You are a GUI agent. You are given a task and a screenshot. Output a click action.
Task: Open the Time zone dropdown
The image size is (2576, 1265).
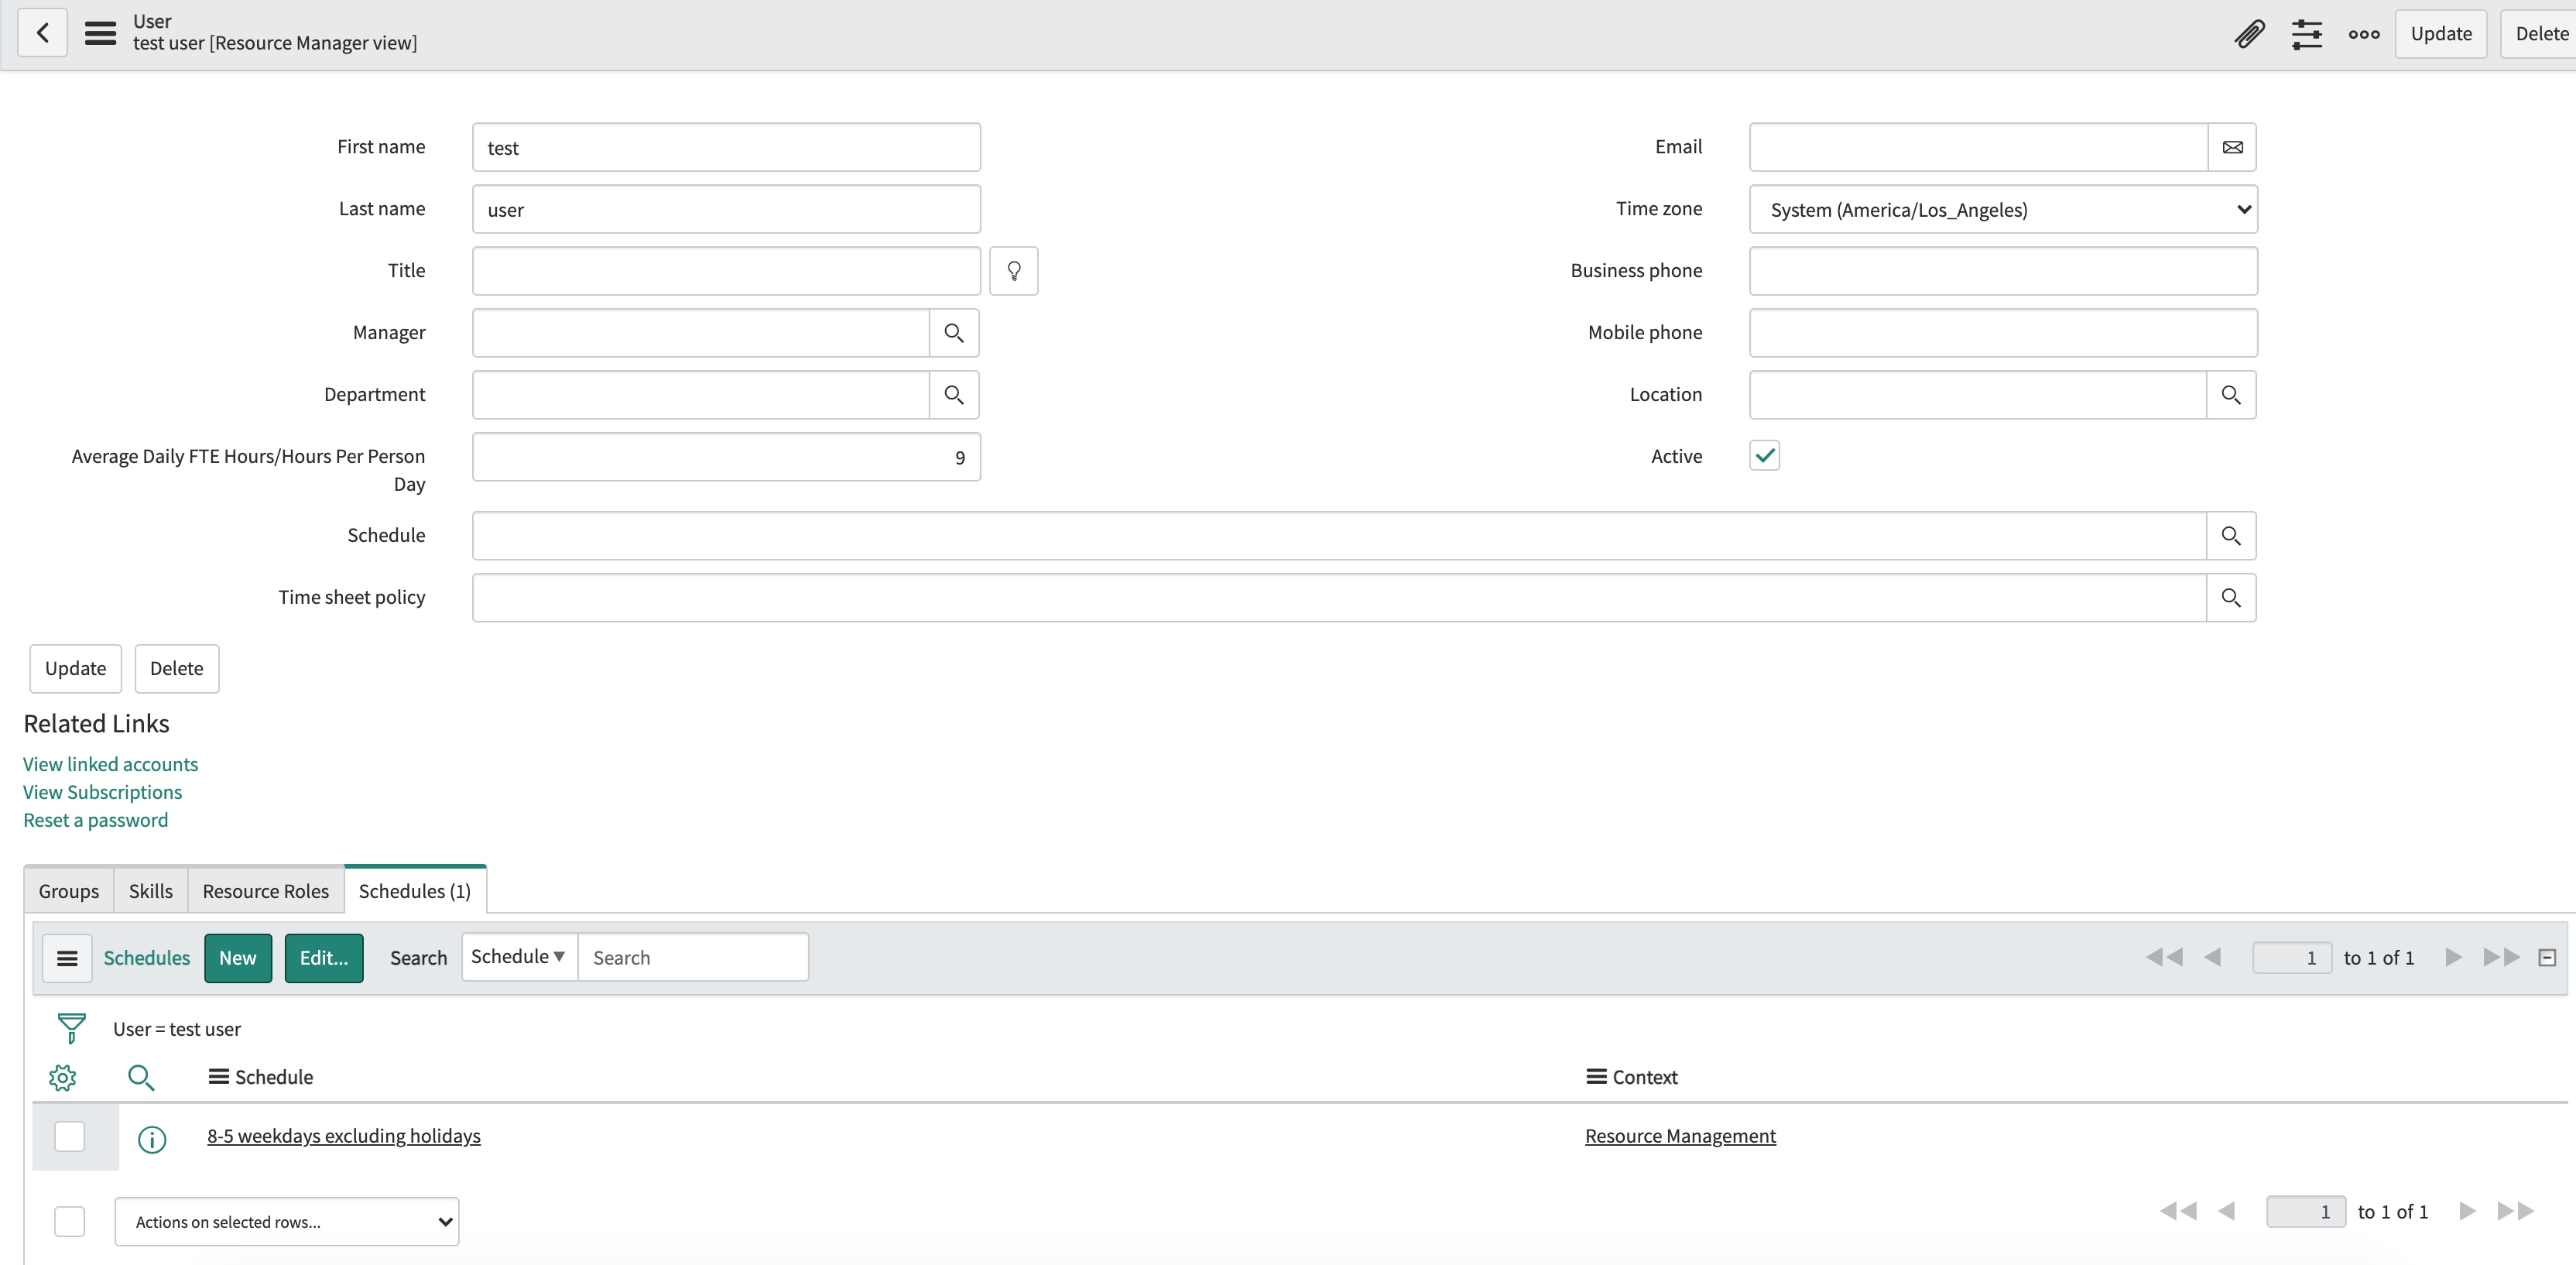[2003, 209]
